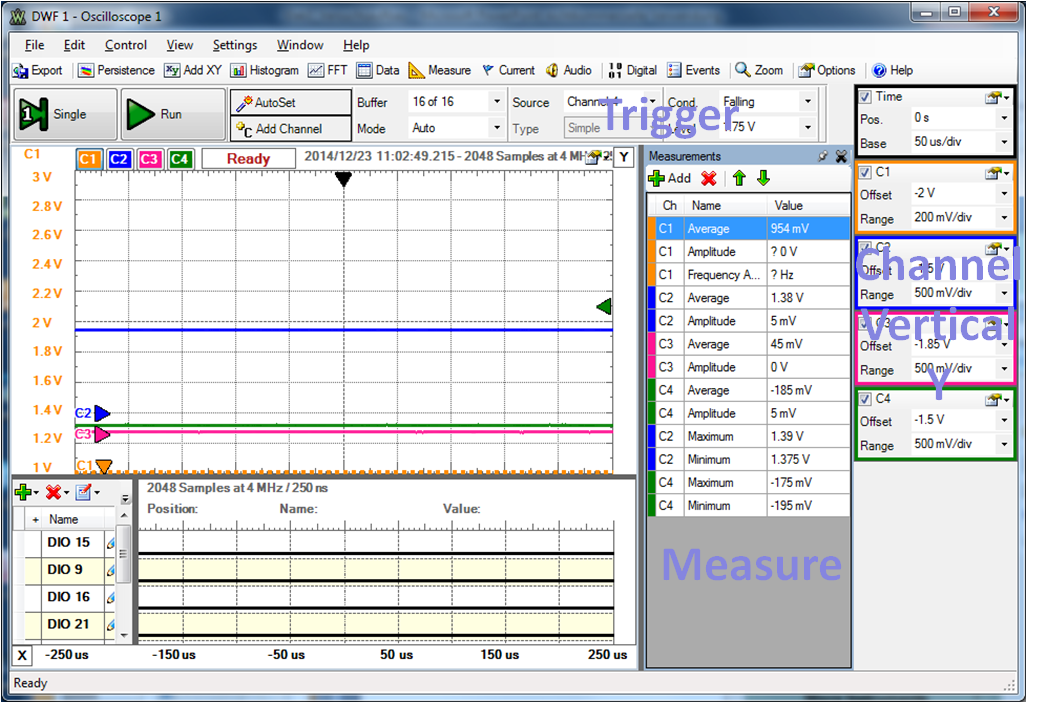Open the FFT view from the toolbar
This screenshot has height=703, width=1054.
coord(328,70)
